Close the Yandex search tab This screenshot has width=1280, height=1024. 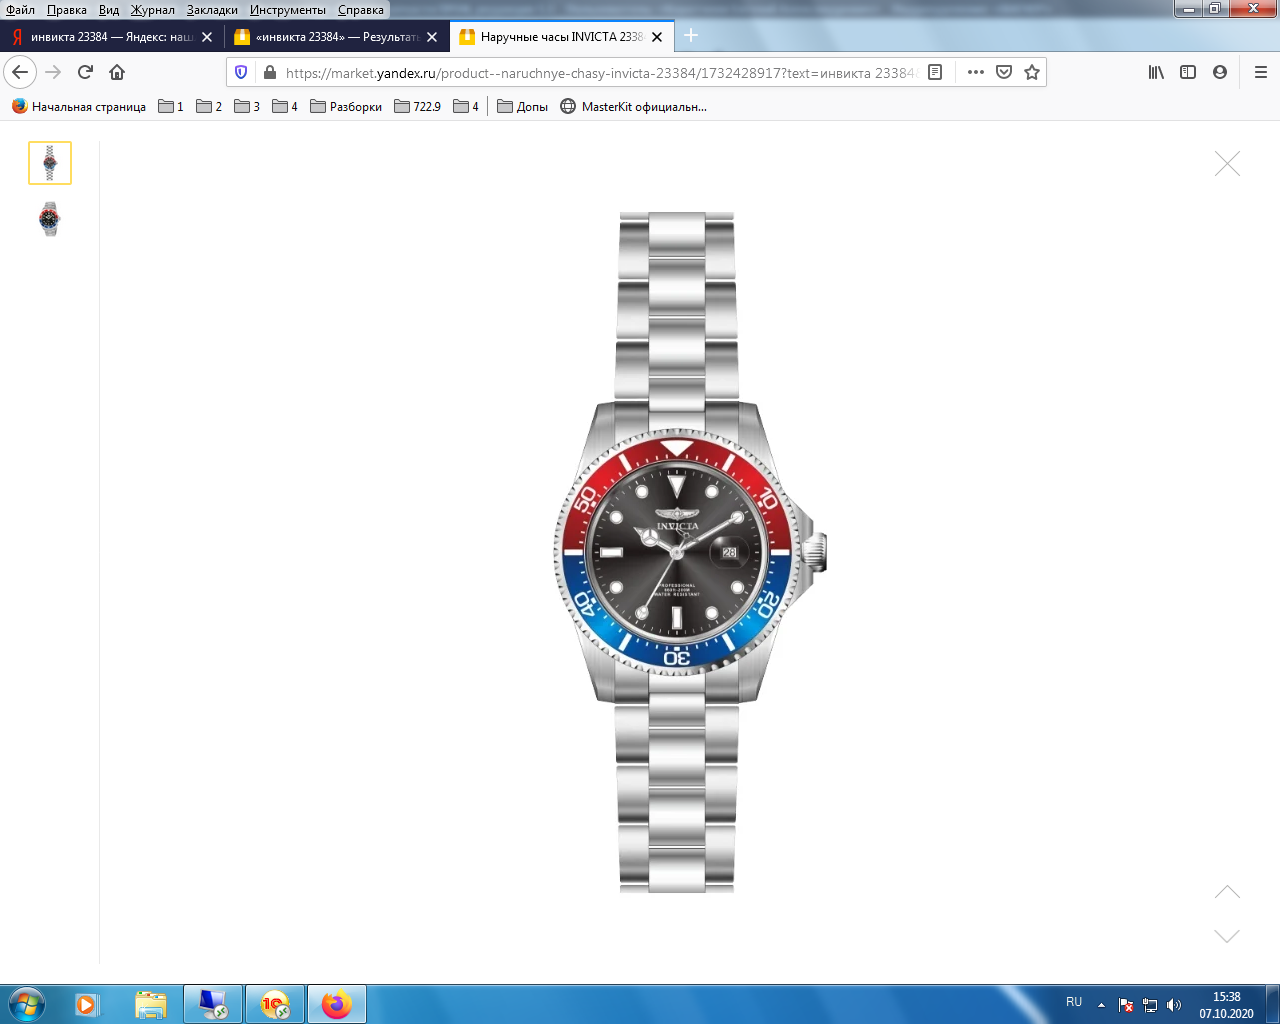click(207, 37)
